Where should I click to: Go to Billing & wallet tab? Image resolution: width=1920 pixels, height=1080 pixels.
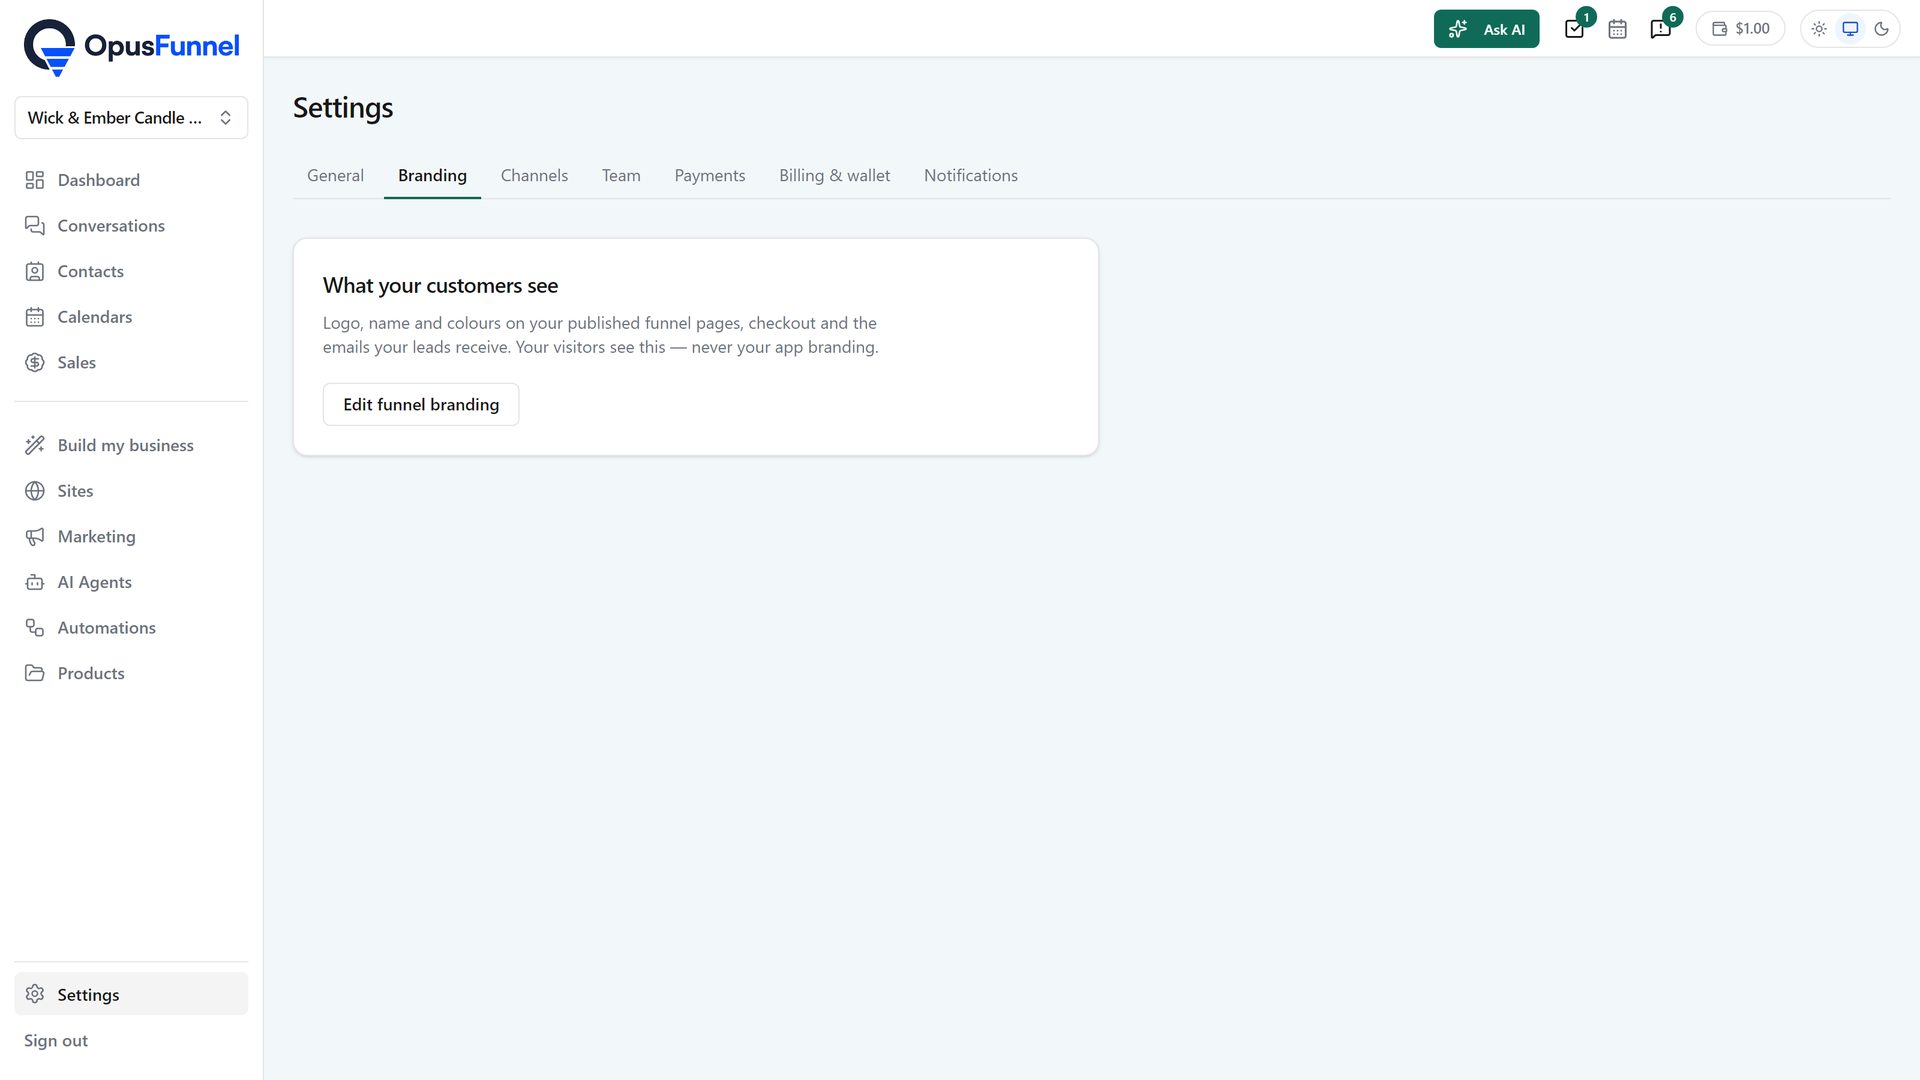[x=834, y=176]
